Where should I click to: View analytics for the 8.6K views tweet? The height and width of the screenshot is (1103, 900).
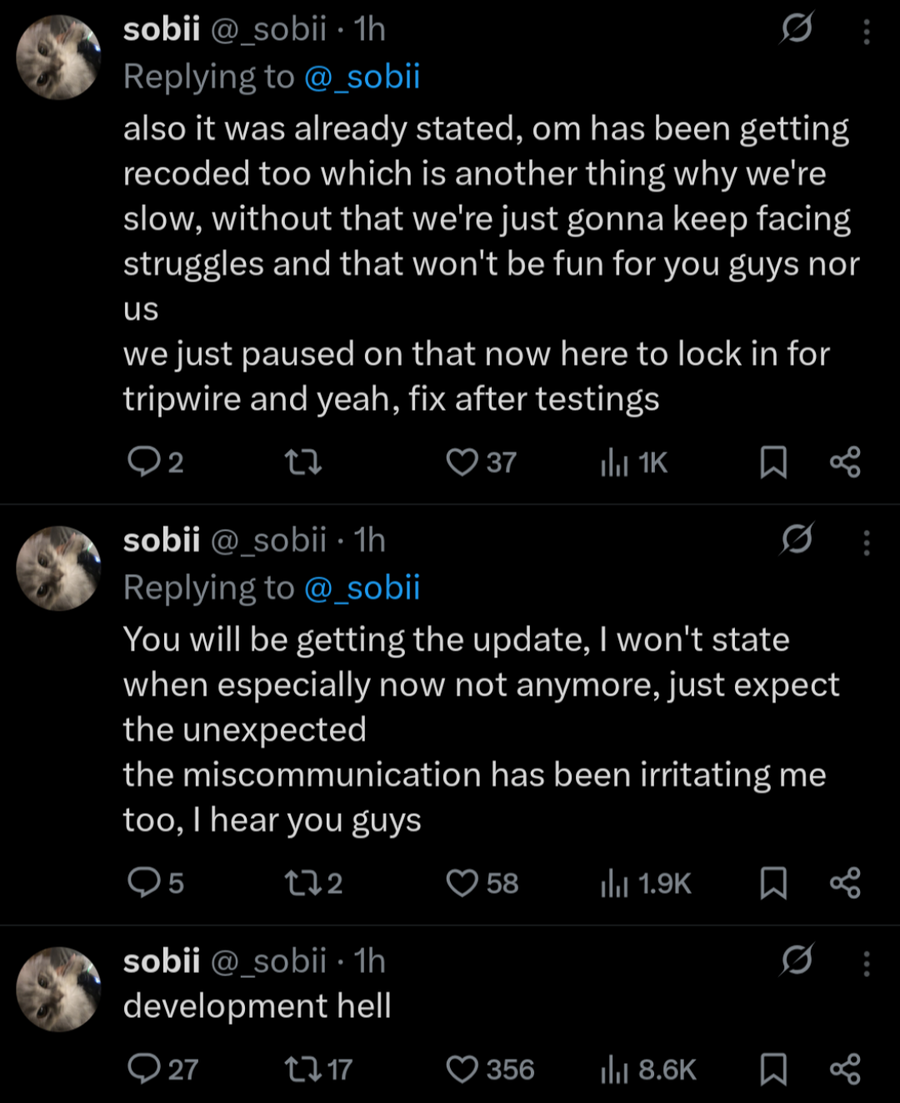point(613,1069)
